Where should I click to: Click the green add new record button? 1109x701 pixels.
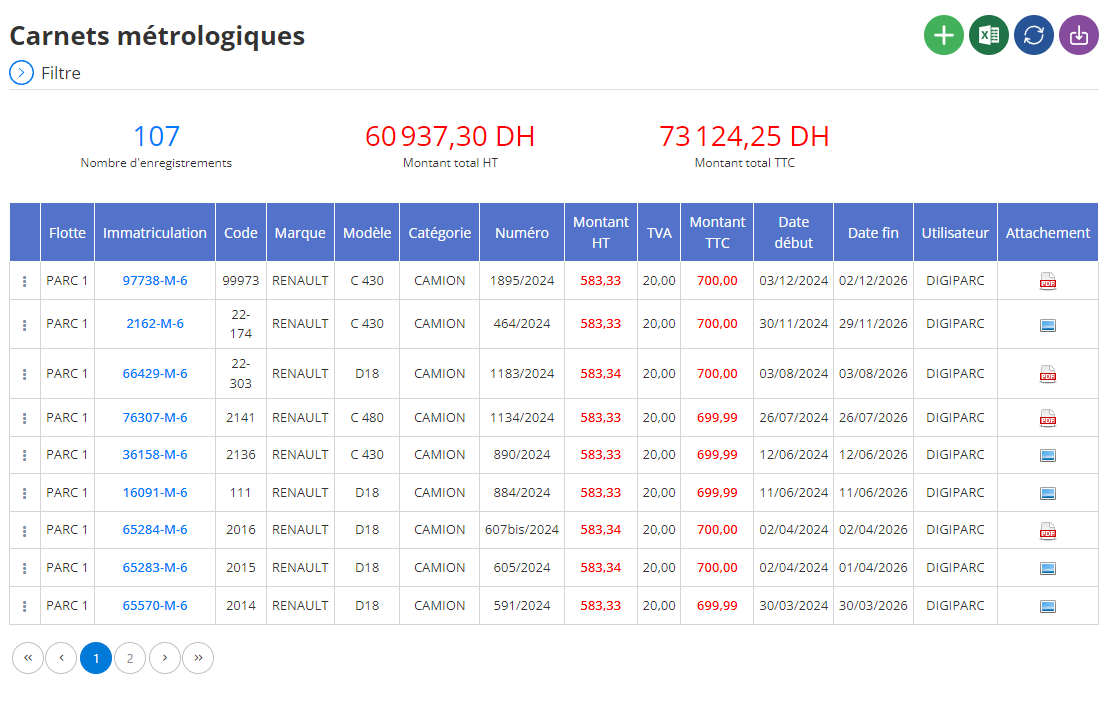tap(943, 35)
